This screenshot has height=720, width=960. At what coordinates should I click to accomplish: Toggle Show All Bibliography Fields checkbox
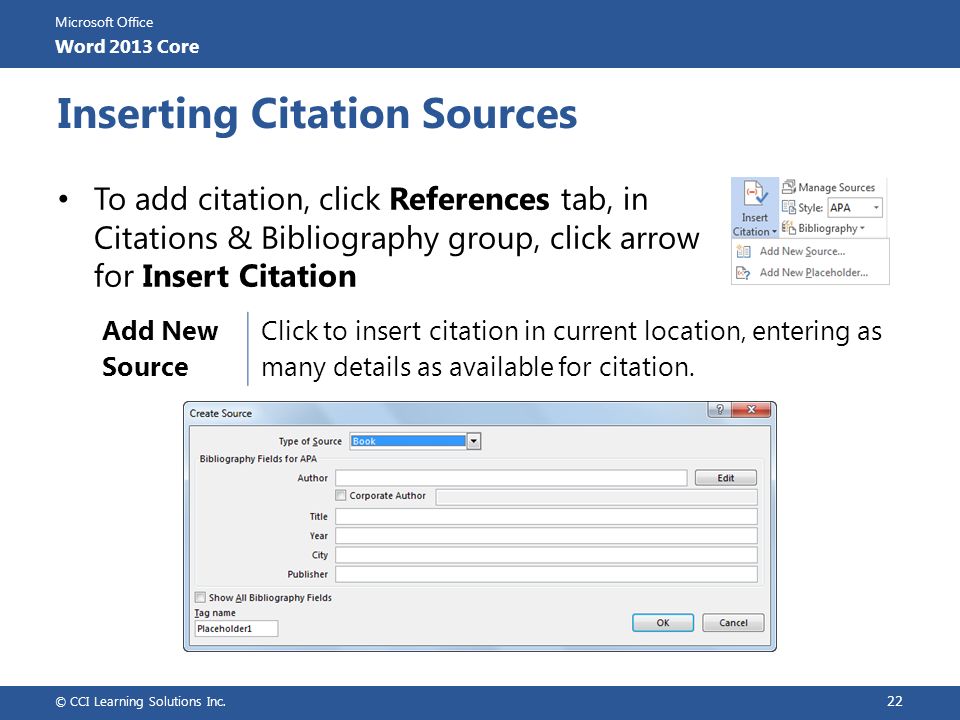tap(200, 597)
